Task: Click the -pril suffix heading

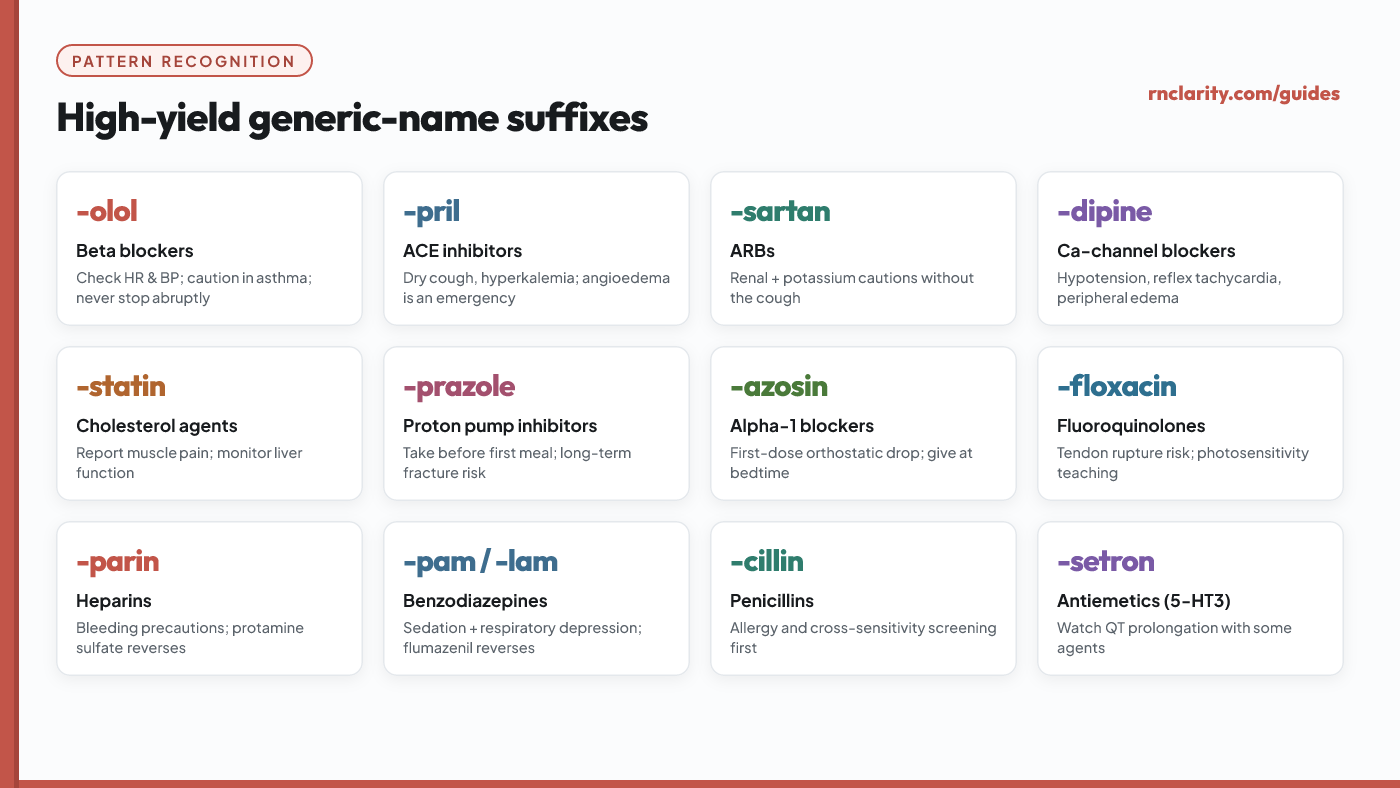Action: pos(431,212)
